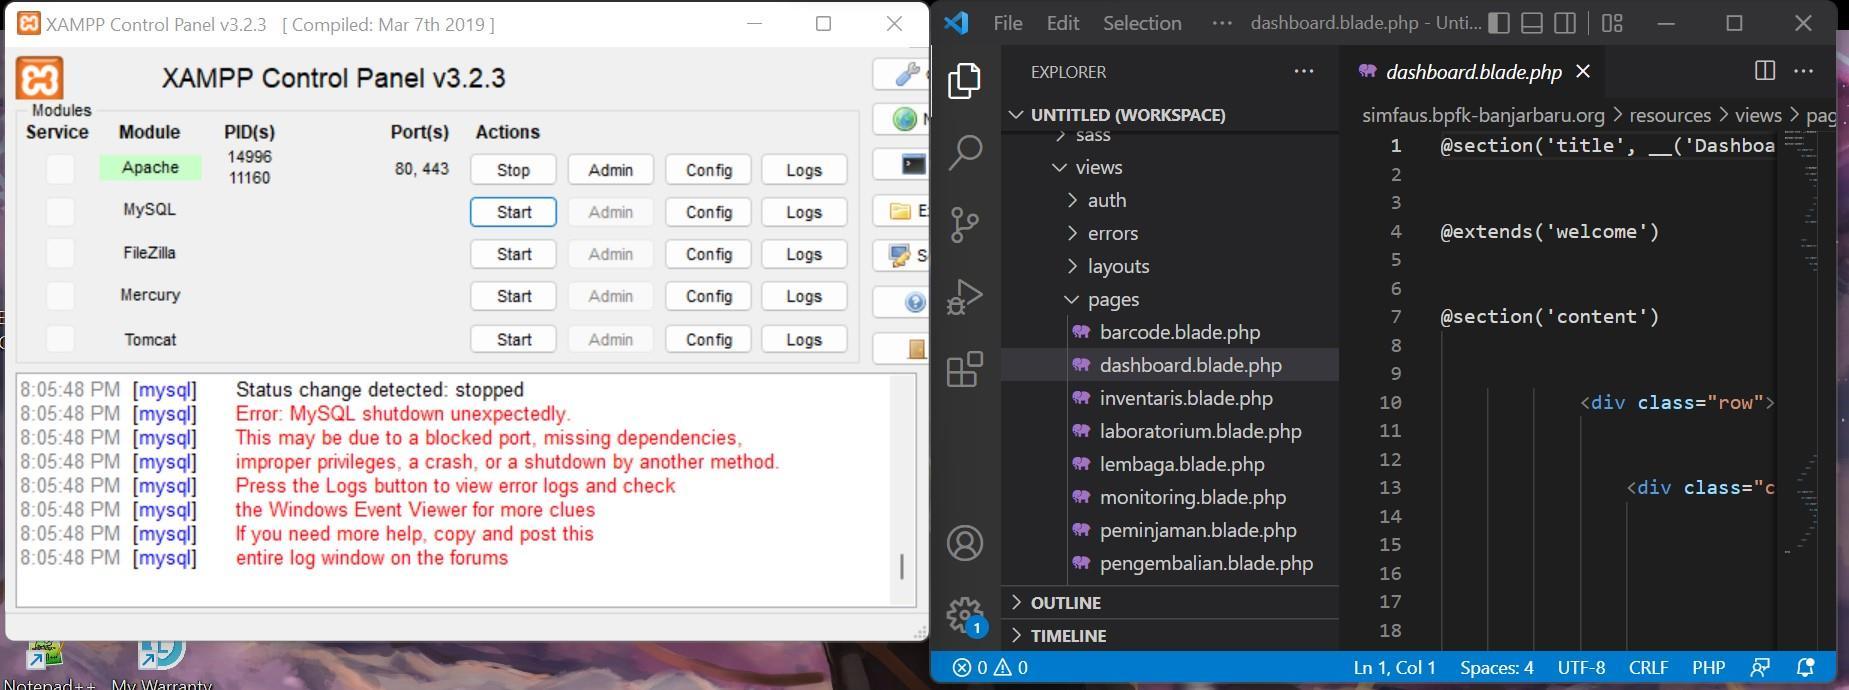1849x690 pixels.
Task: Open XAMPP Services button
Action: pos(901,256)
